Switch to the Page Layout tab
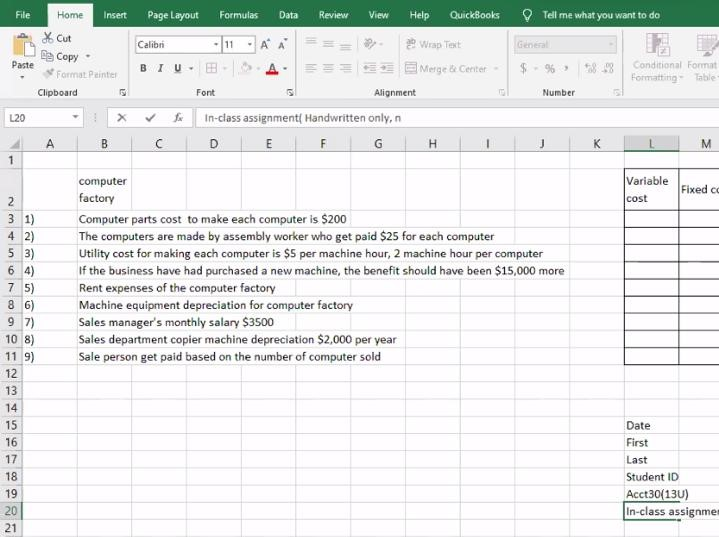Image resolution: width=719 pixels, height=537 pixels. tap(173, 15)
